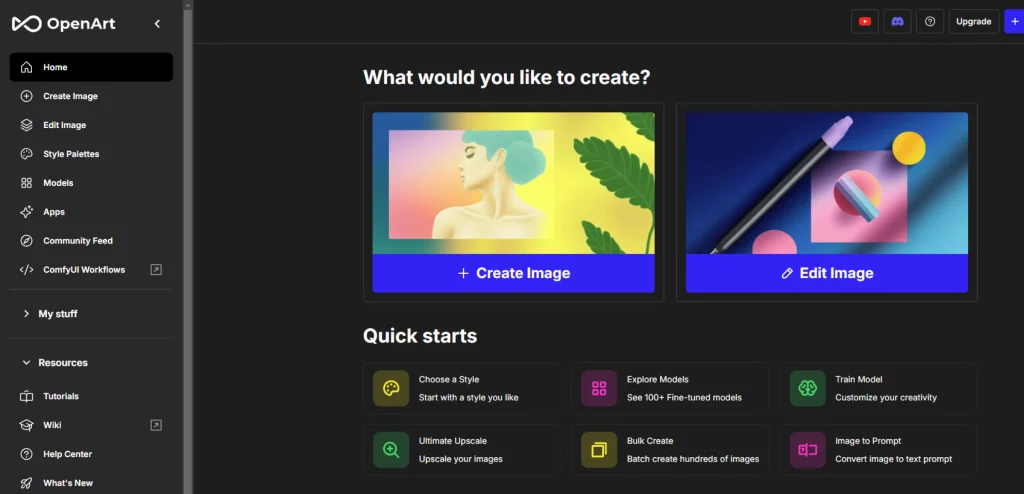Click the Choose a Style palette icon

coord(391,388)
